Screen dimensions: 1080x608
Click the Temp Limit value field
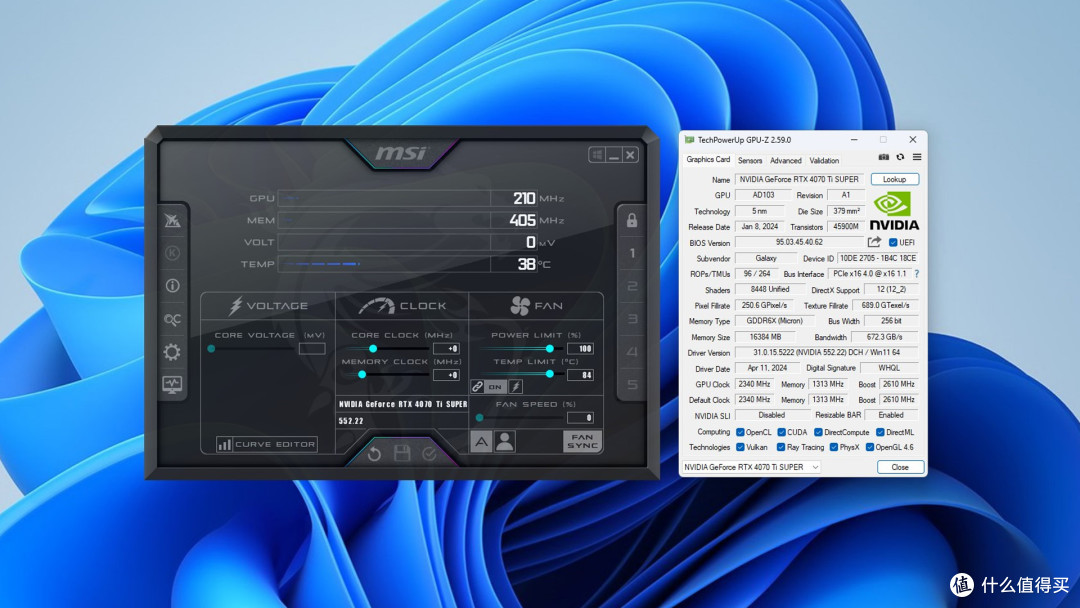(x=580, y=375)
